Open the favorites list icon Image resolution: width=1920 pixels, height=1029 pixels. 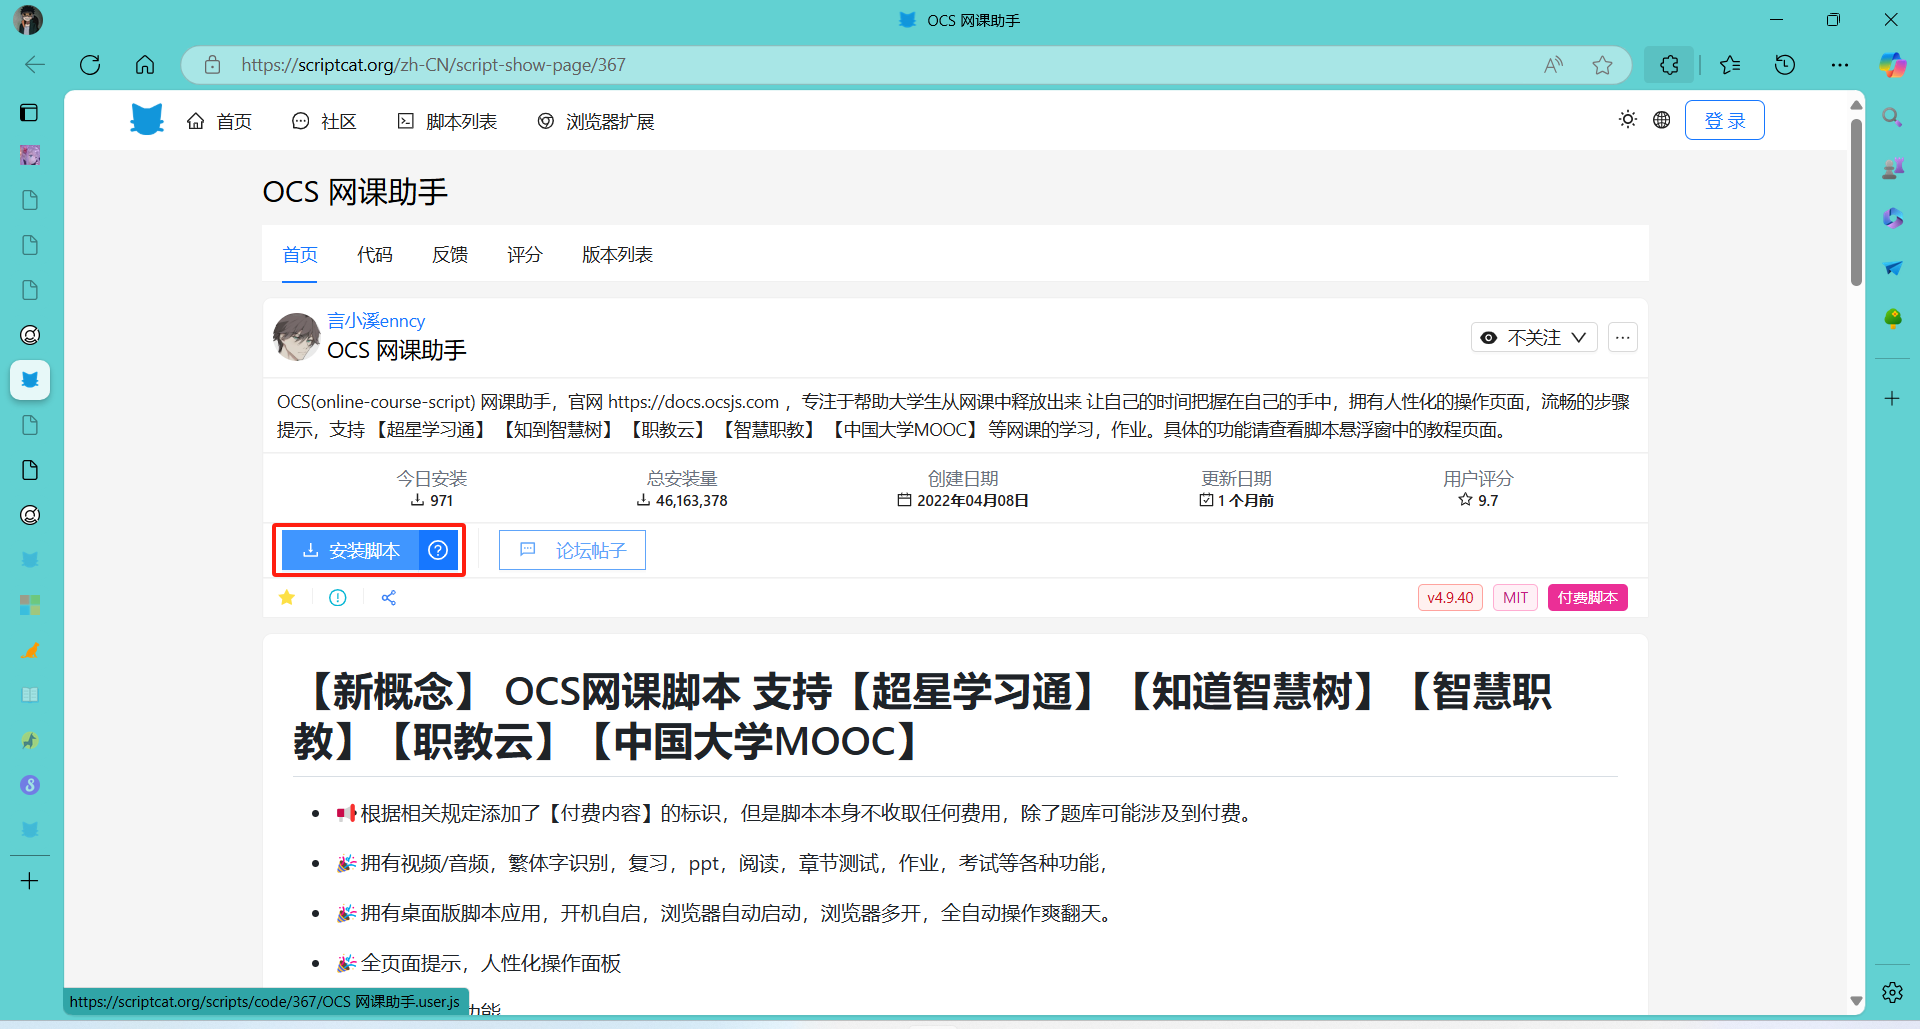click(1730, 65)
